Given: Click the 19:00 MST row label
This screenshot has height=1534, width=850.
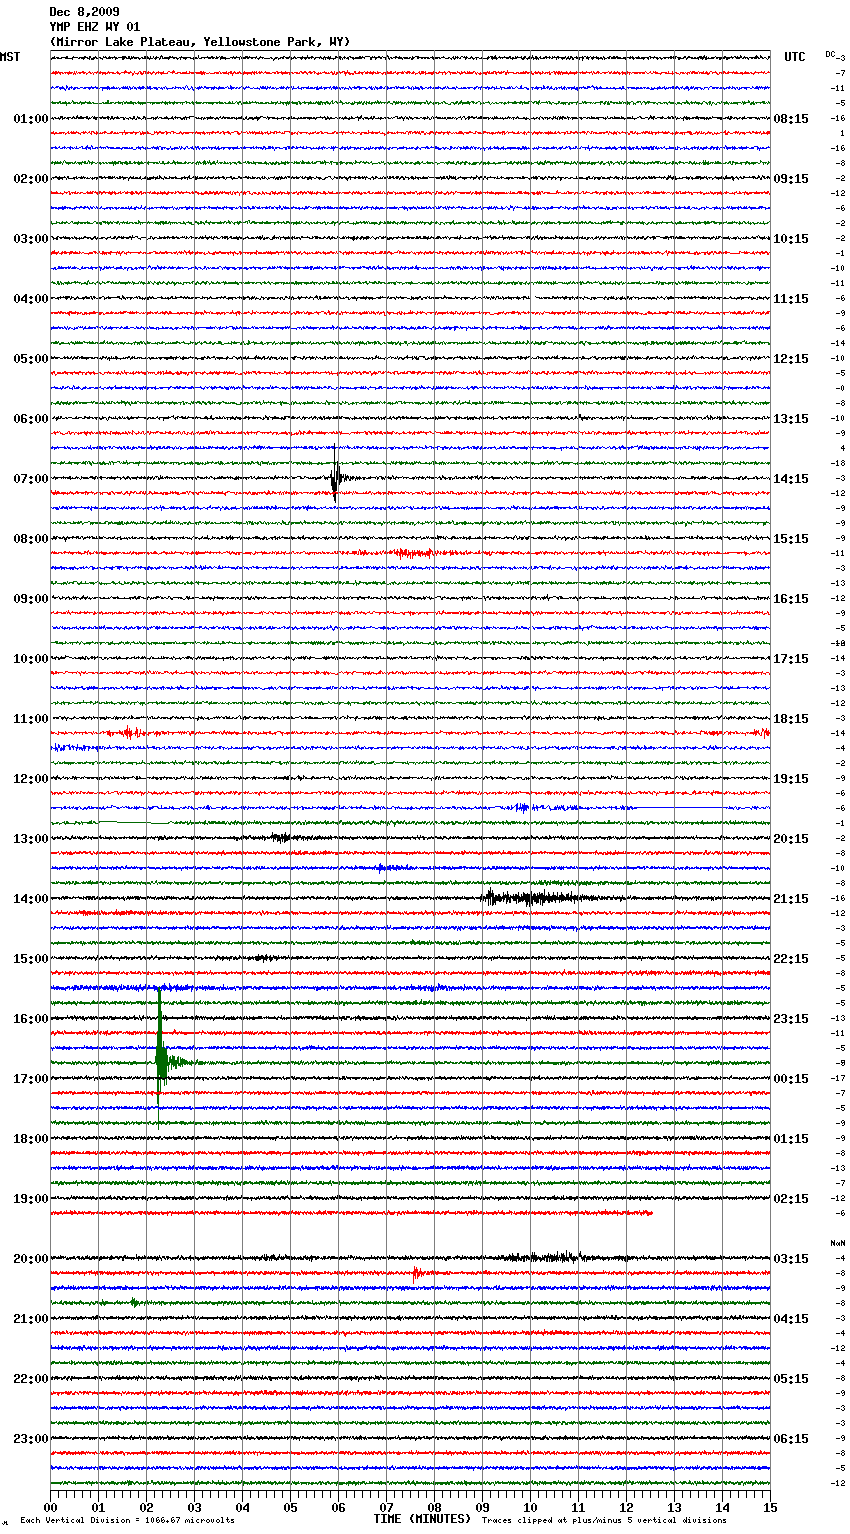Looking at the screenshot, I should click(x=31, y=1199).
